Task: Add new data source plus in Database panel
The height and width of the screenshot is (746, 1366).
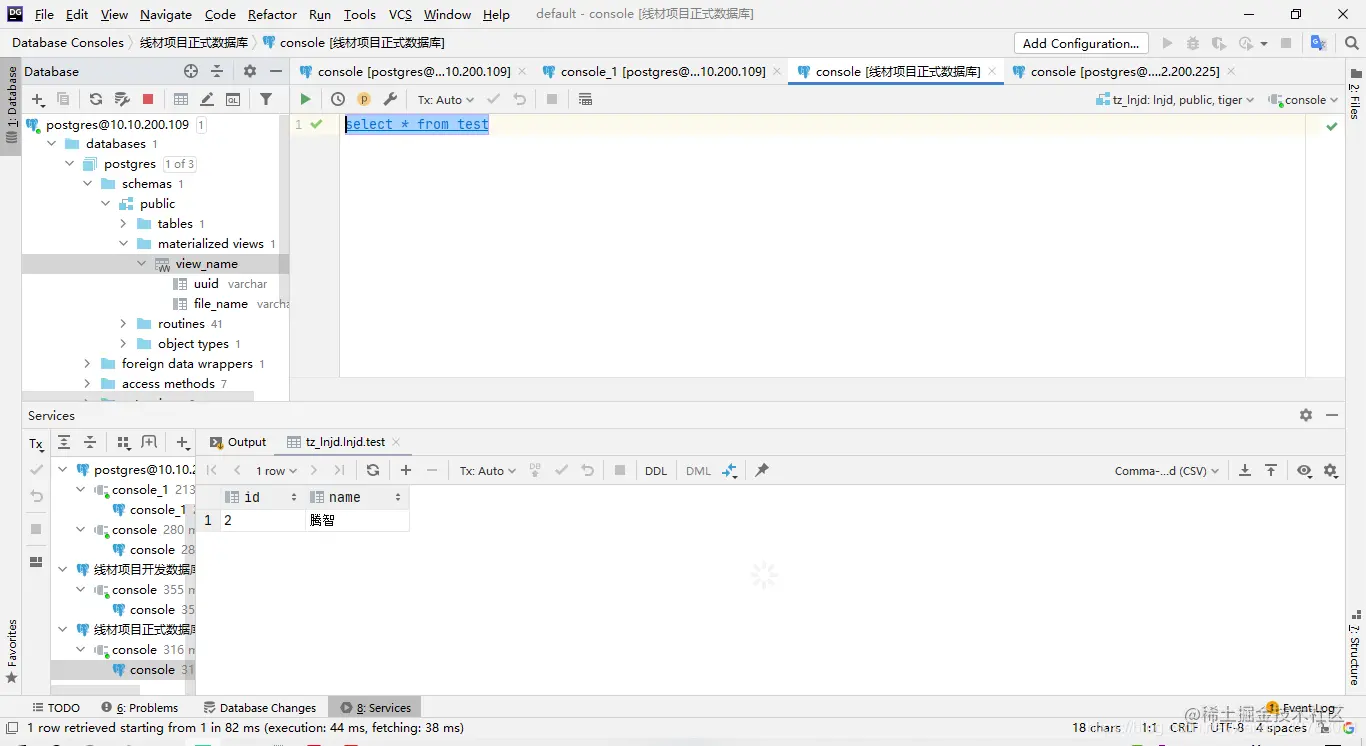Action: 38,99
